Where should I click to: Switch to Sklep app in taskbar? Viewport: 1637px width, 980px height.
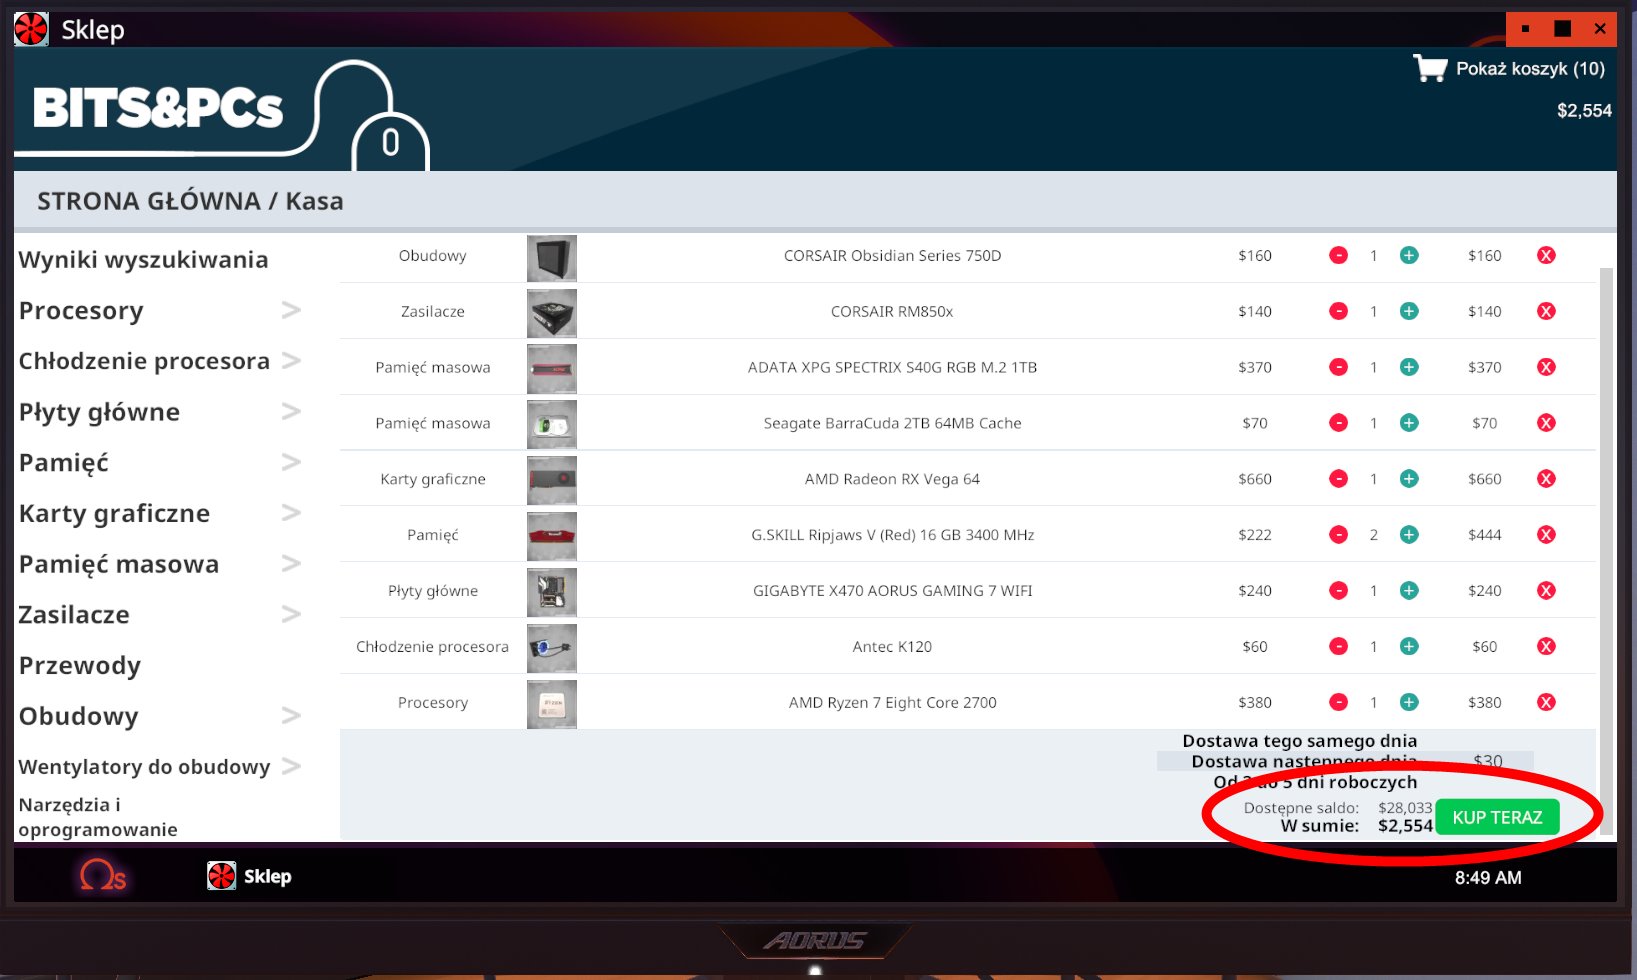point(249,876)
